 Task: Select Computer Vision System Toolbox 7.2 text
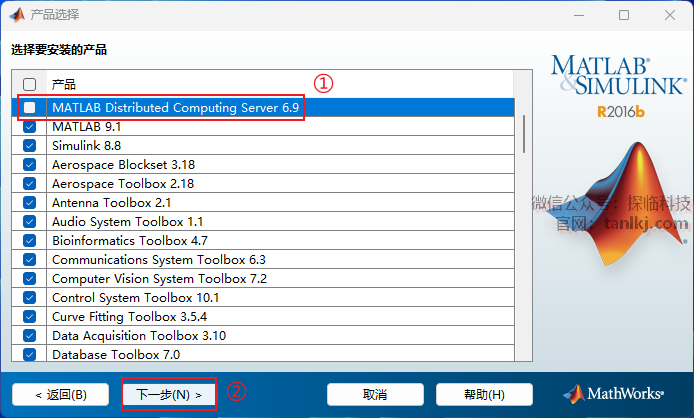coord(159,279)
